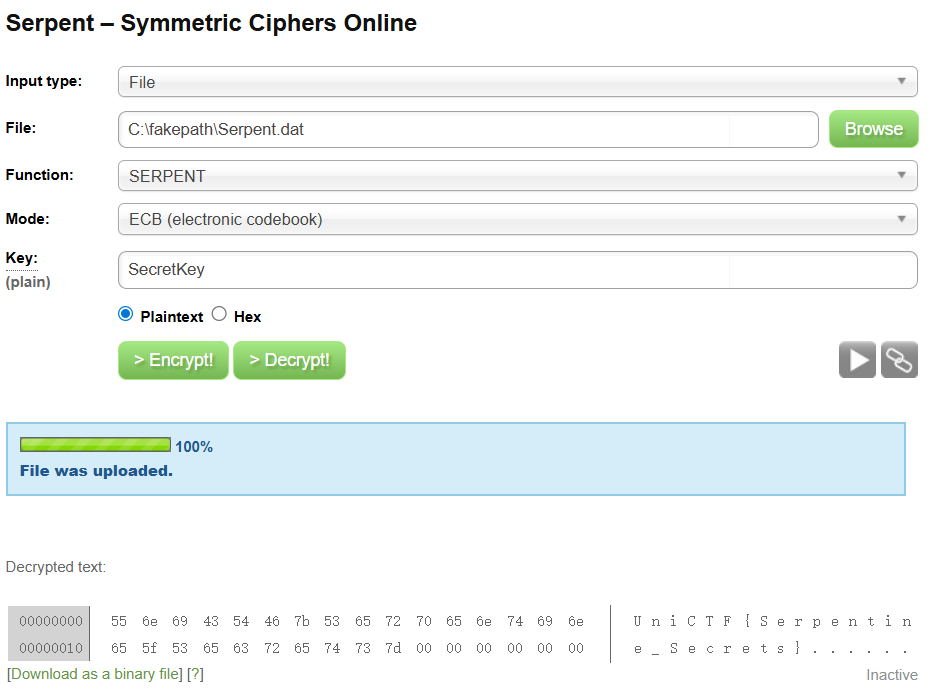Click the File path text field

point(467,129)
